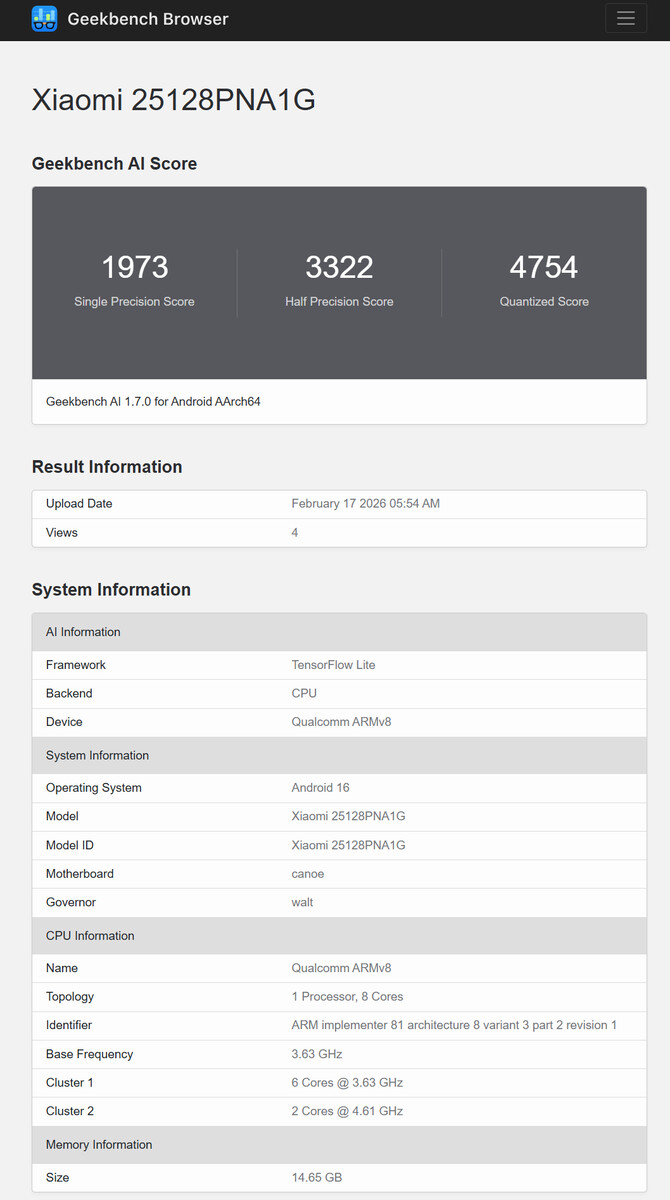670x1200 pixels.
Task: Select the 14.65 GB memory size value
Action: point(316,1178)
